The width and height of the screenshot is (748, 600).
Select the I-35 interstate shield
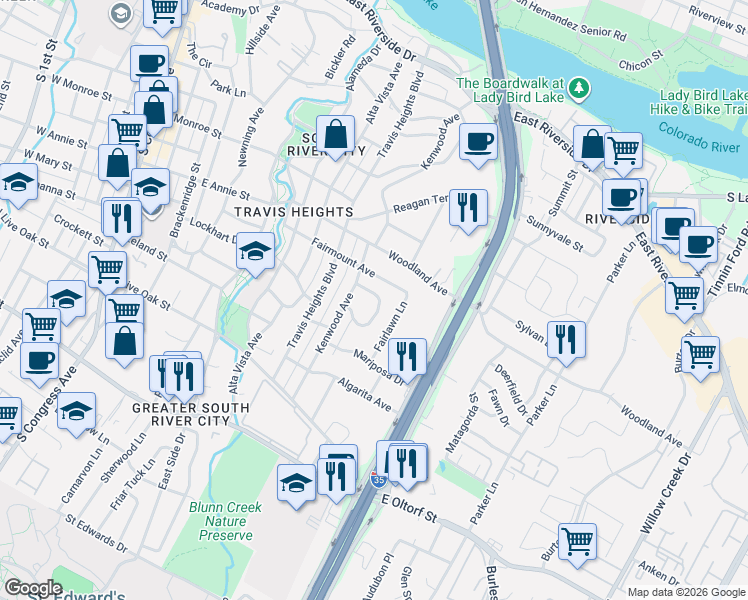379,479
